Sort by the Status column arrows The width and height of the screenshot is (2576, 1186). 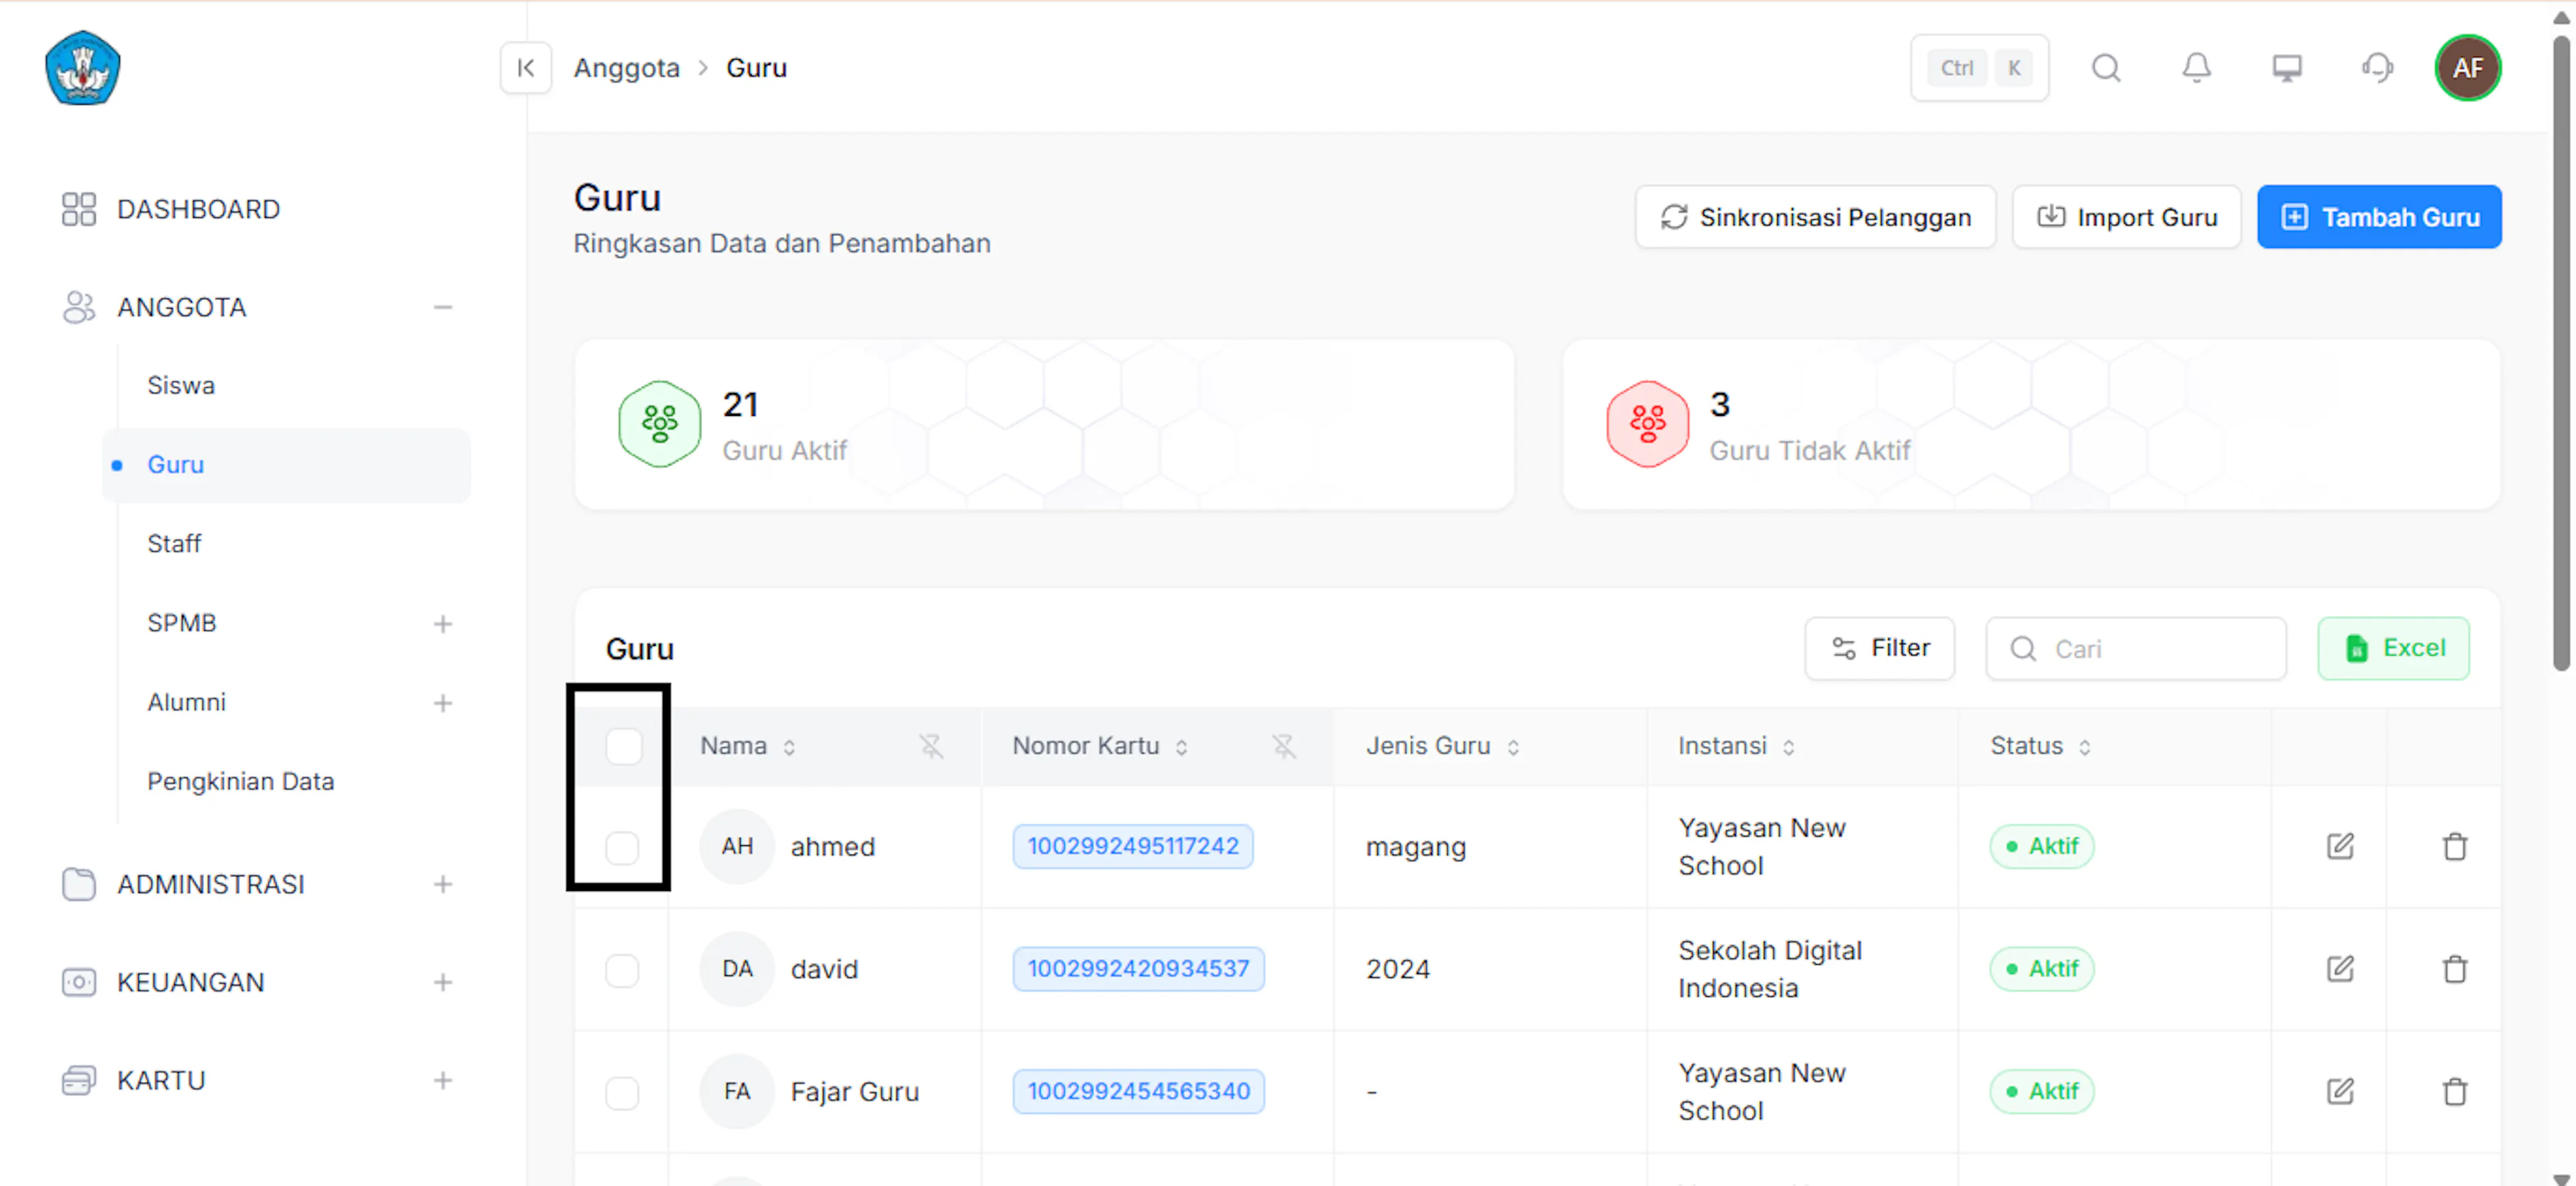click(x=2084, y=747)
